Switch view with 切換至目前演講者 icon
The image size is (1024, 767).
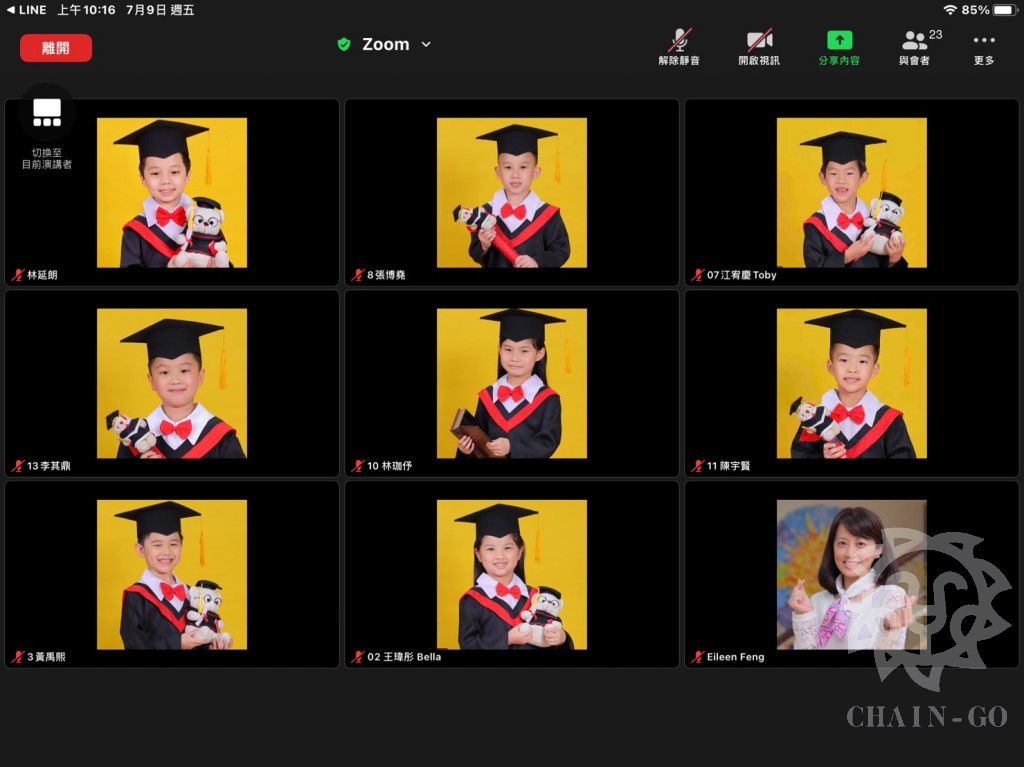click(x=47, y=112)
